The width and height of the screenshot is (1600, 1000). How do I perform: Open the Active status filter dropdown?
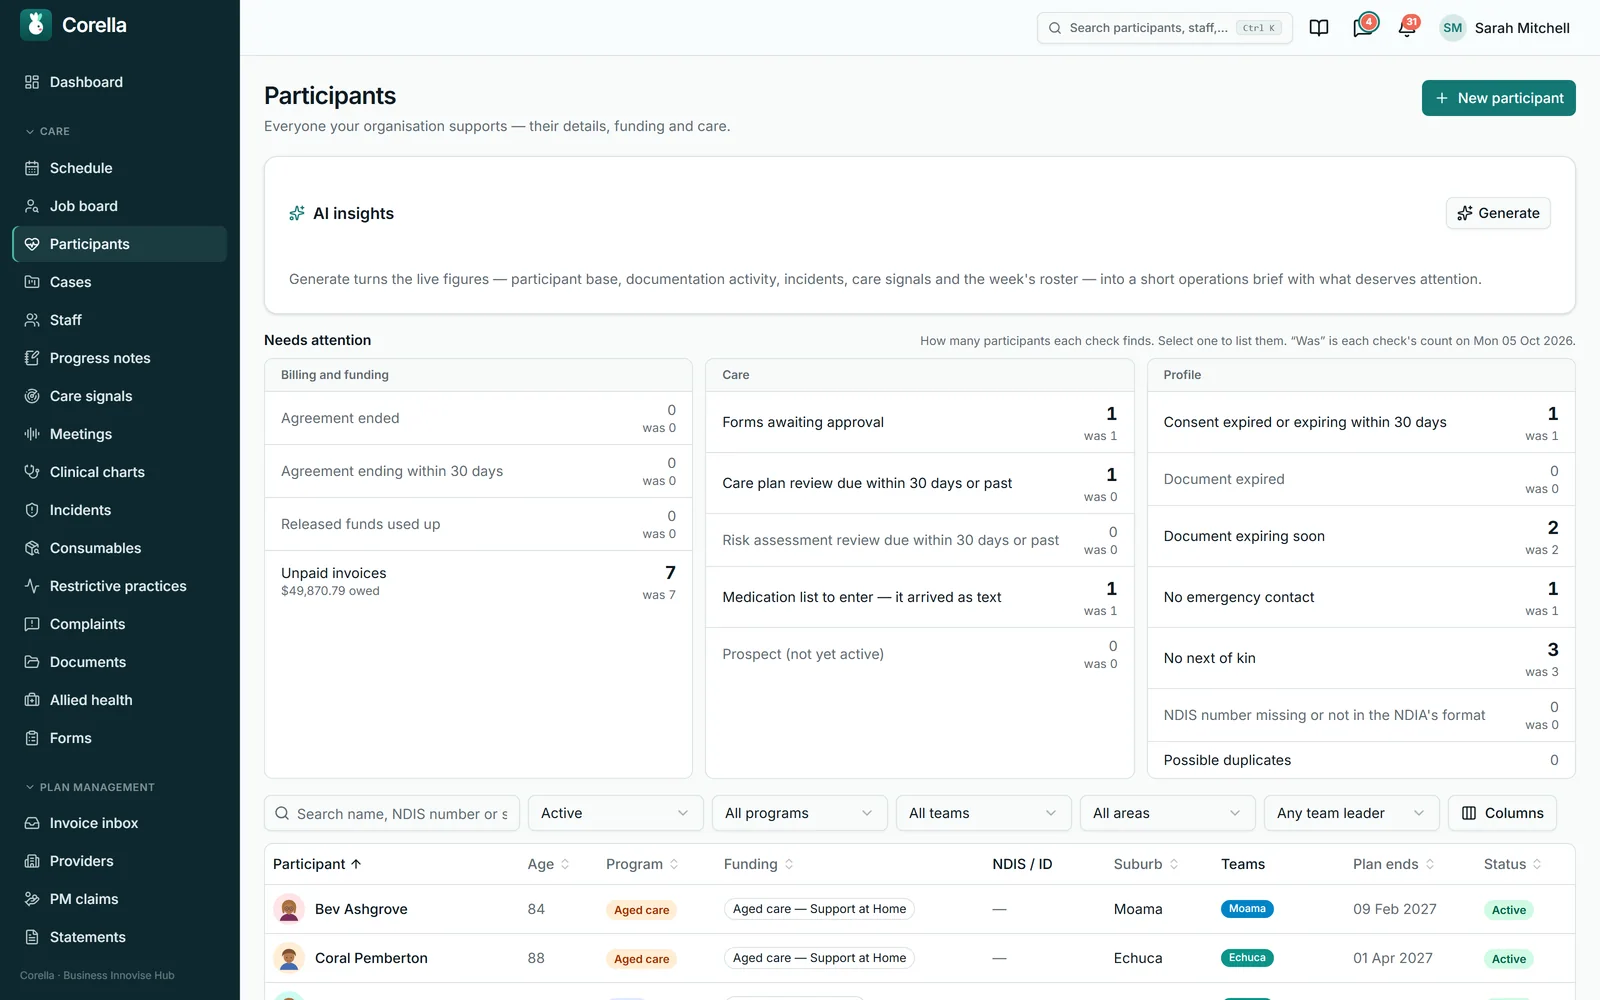(616, 813)
